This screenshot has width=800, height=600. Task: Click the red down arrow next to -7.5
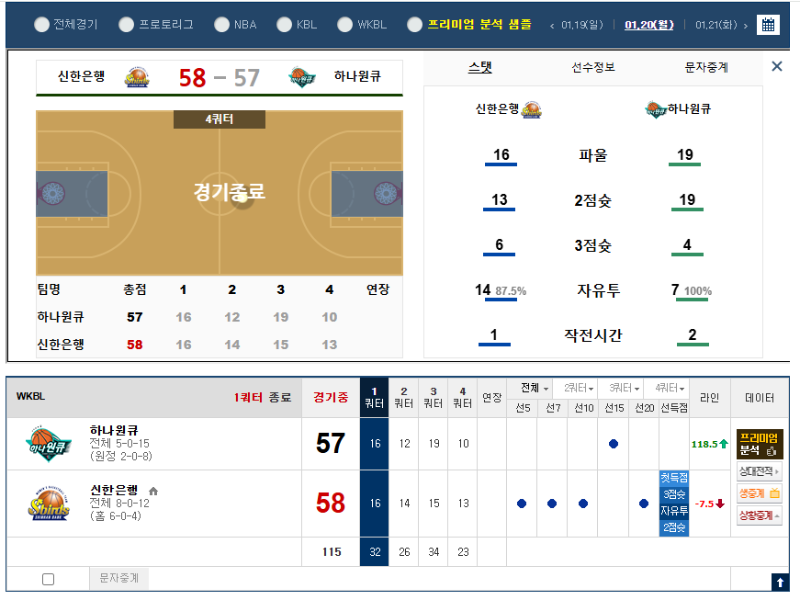click(720, 504)
